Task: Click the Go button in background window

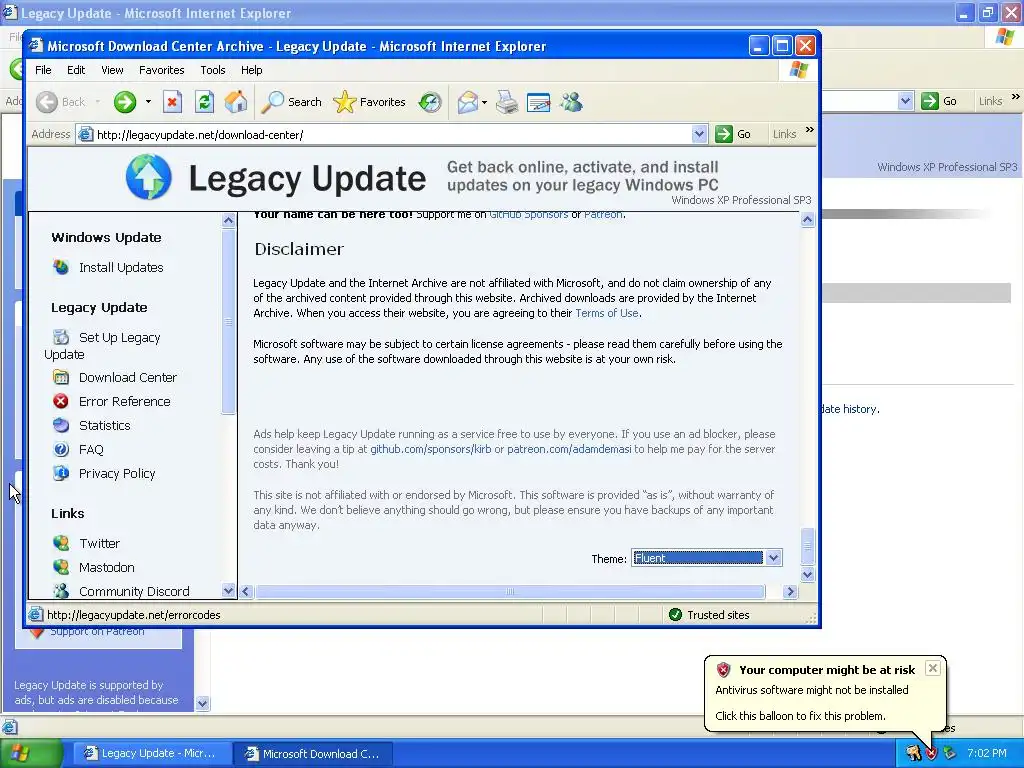Action: [x=939, y=101]
